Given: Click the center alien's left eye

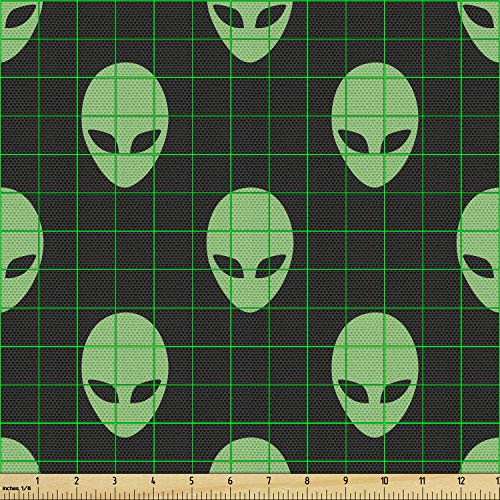Looking at the screenshot, I should point(229,266).
